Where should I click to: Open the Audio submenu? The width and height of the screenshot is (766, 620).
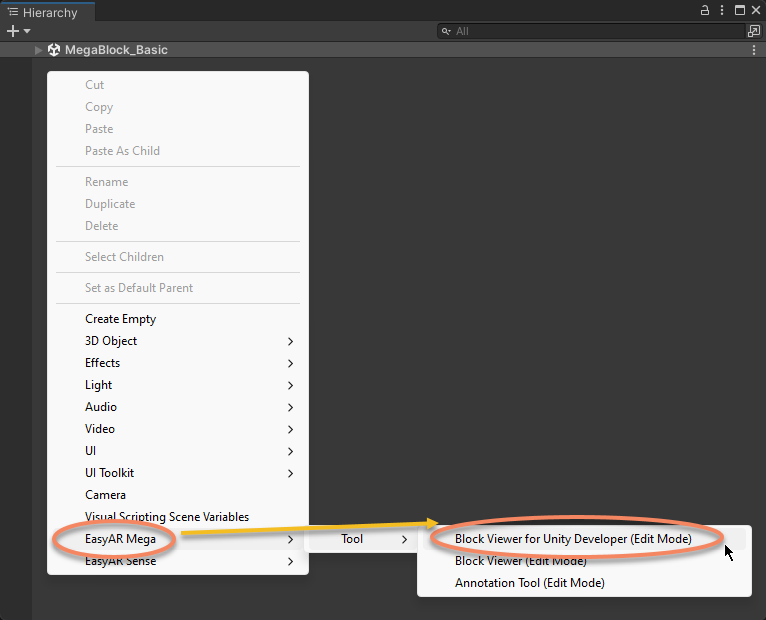[178, 407]
